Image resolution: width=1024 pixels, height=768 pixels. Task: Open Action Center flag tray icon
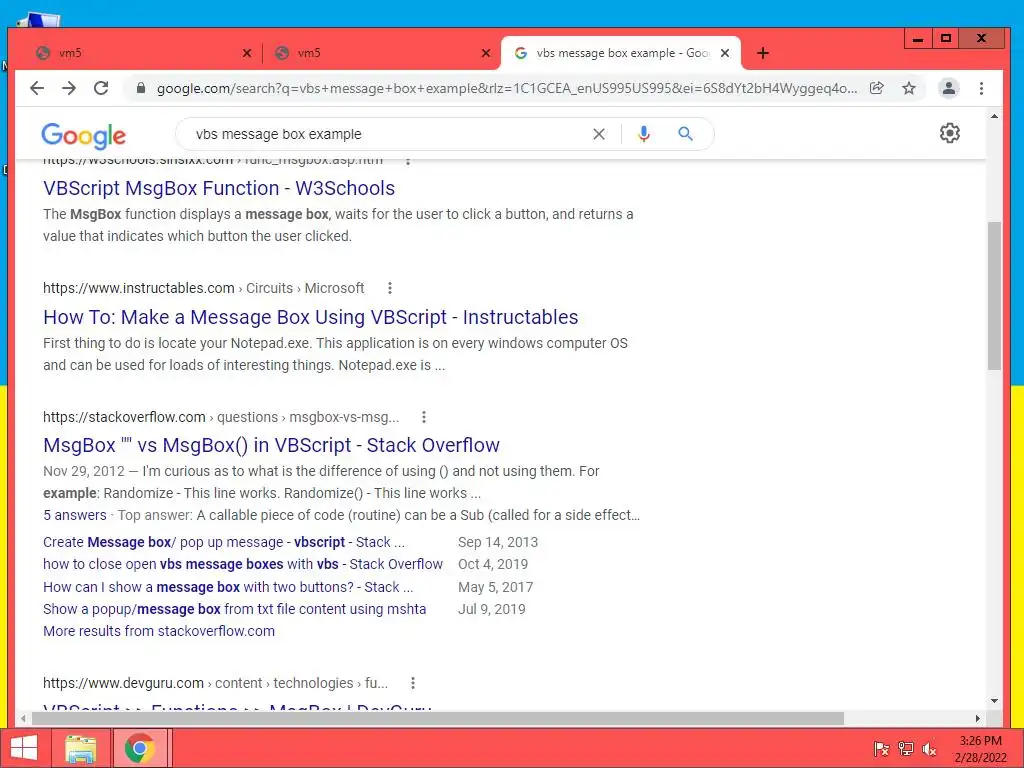click(881, 749)
